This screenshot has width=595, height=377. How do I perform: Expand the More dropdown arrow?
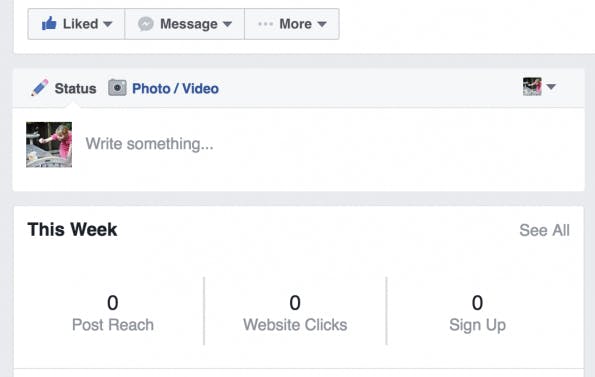pyautogui.click(x=322, y=24)
